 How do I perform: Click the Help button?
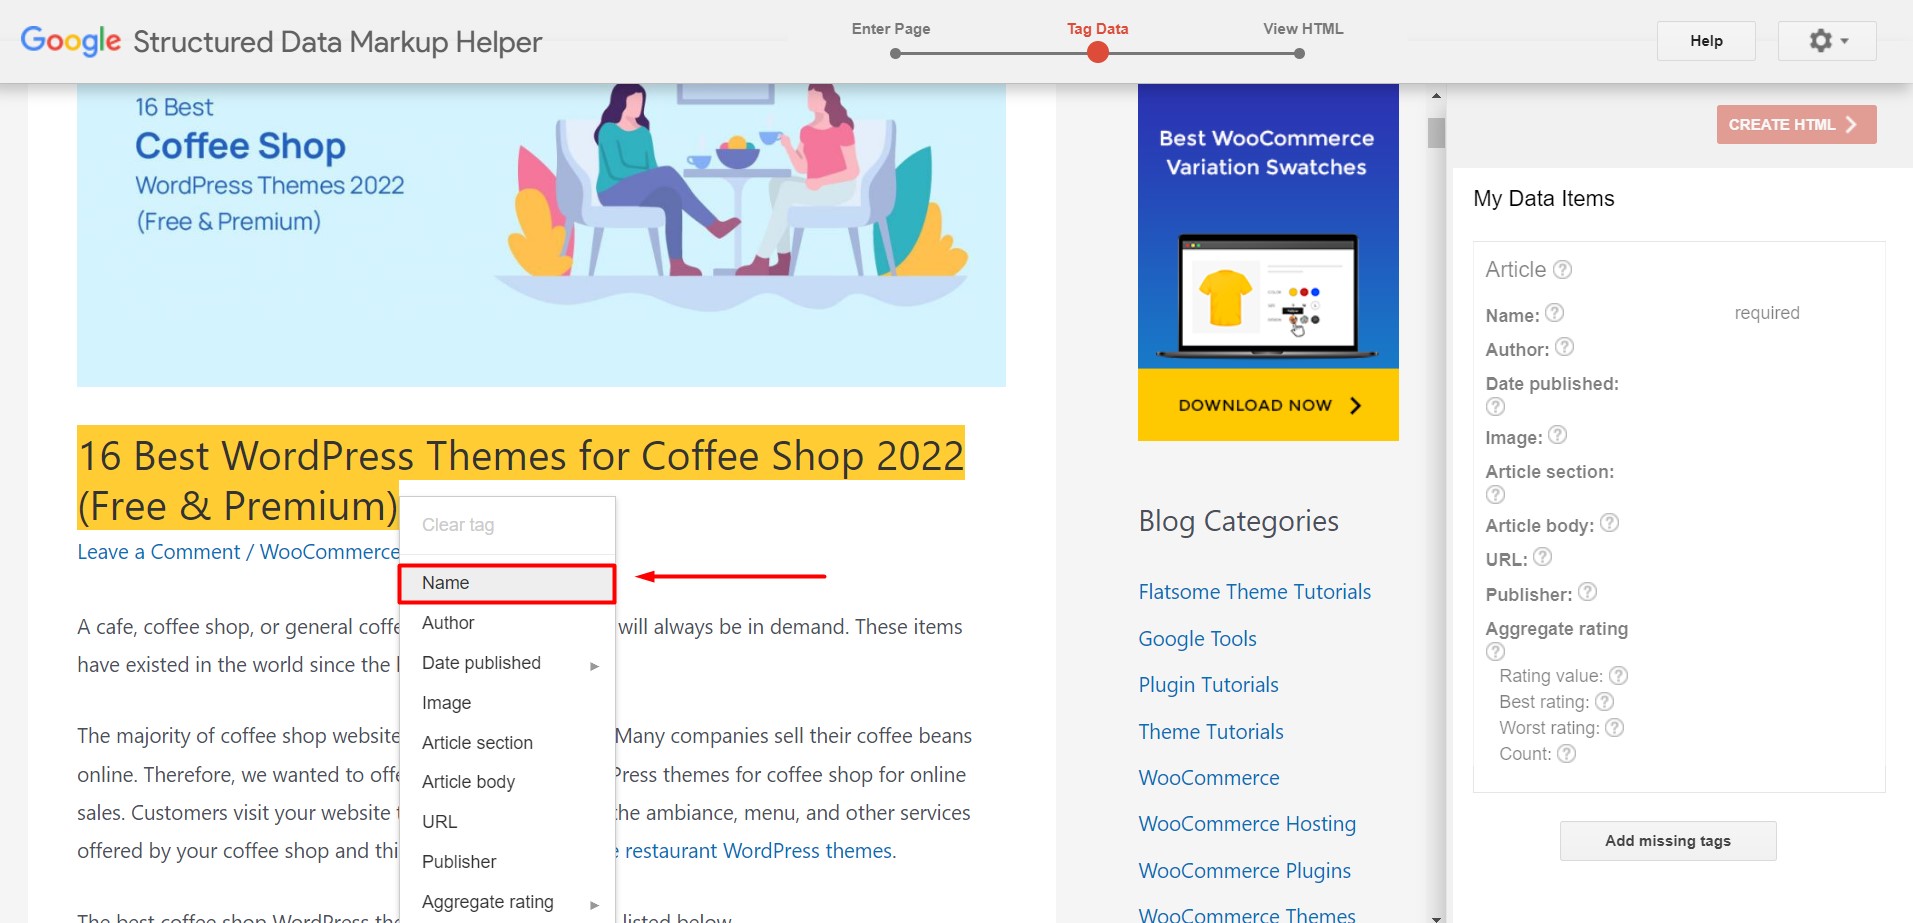point(1706,41)
